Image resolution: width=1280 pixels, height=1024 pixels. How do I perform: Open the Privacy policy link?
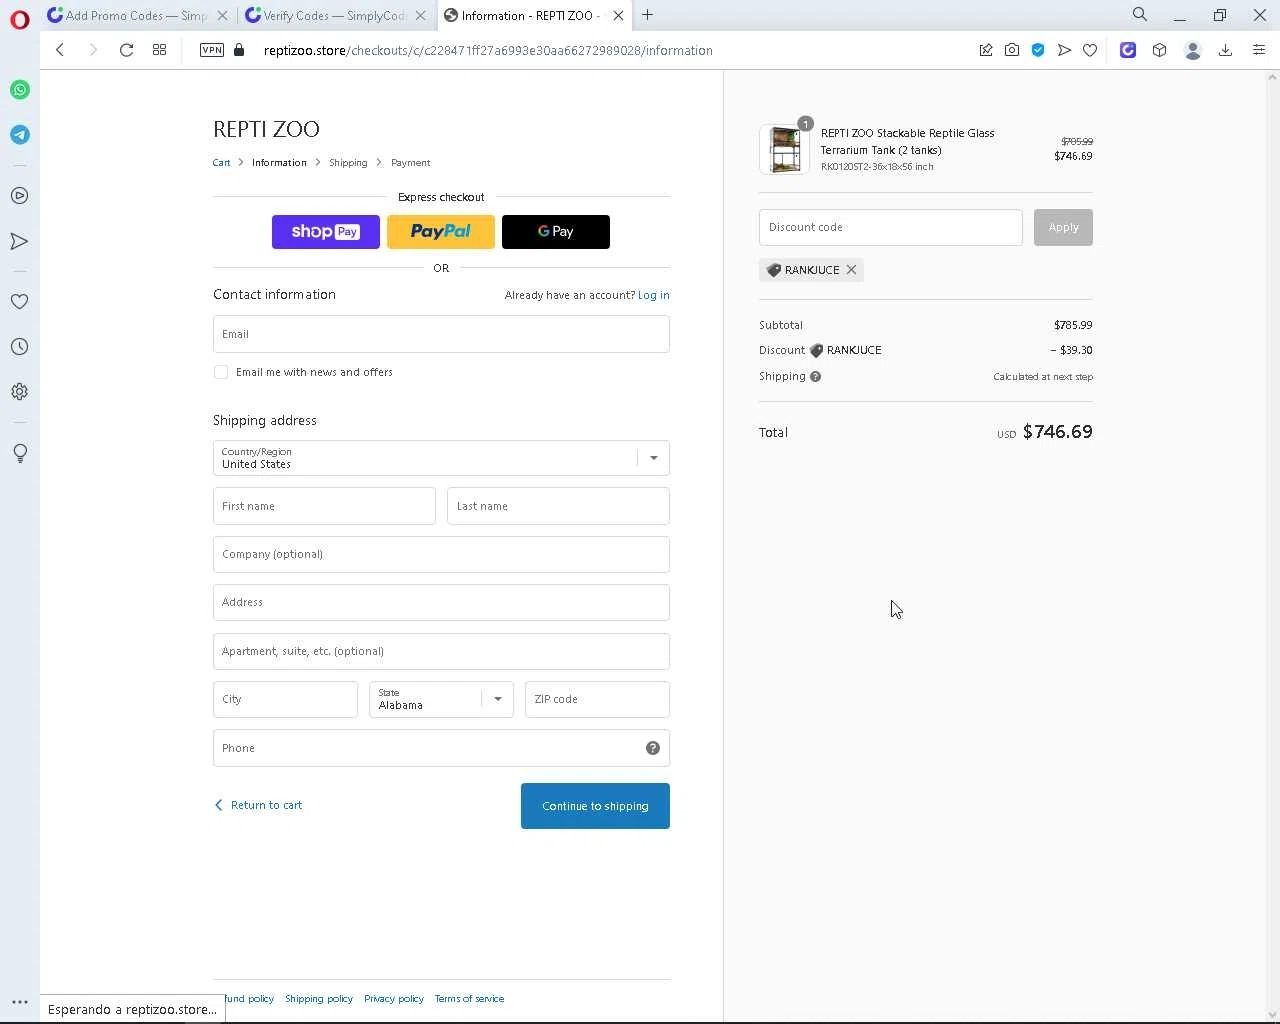[394, 999]
